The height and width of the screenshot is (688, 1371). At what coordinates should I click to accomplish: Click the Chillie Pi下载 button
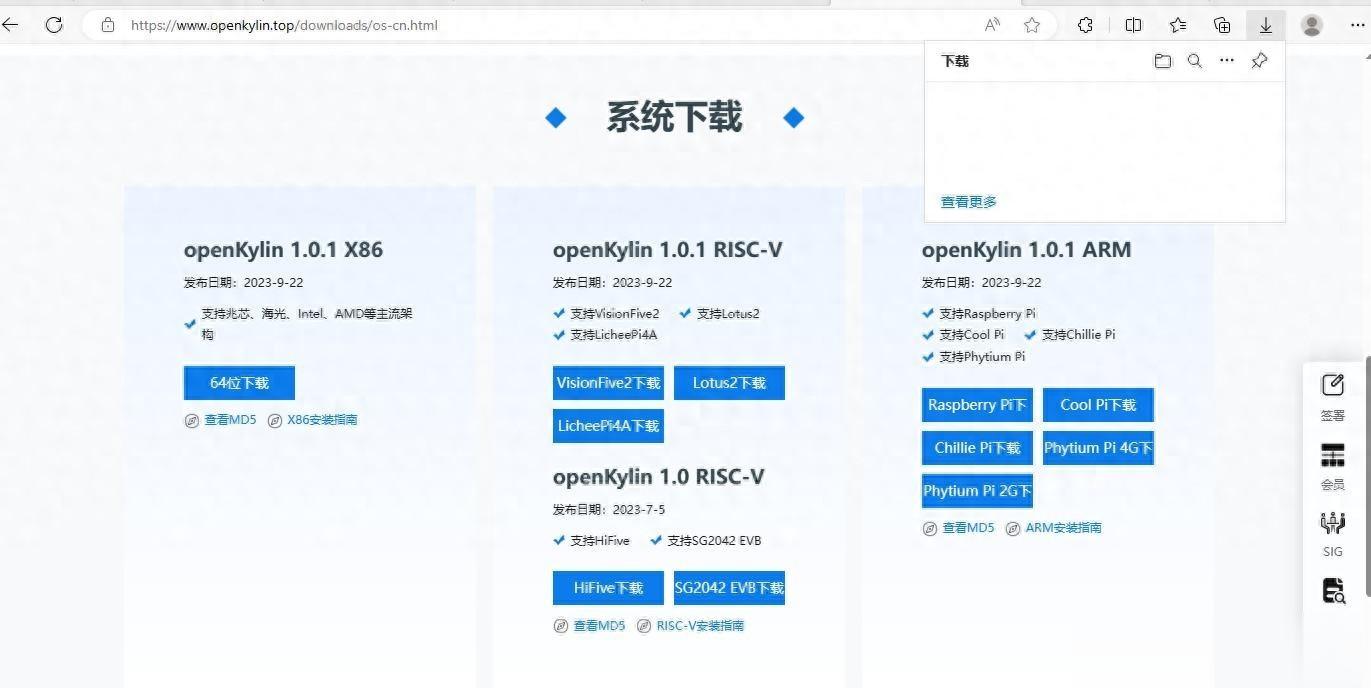click(977, 448)
